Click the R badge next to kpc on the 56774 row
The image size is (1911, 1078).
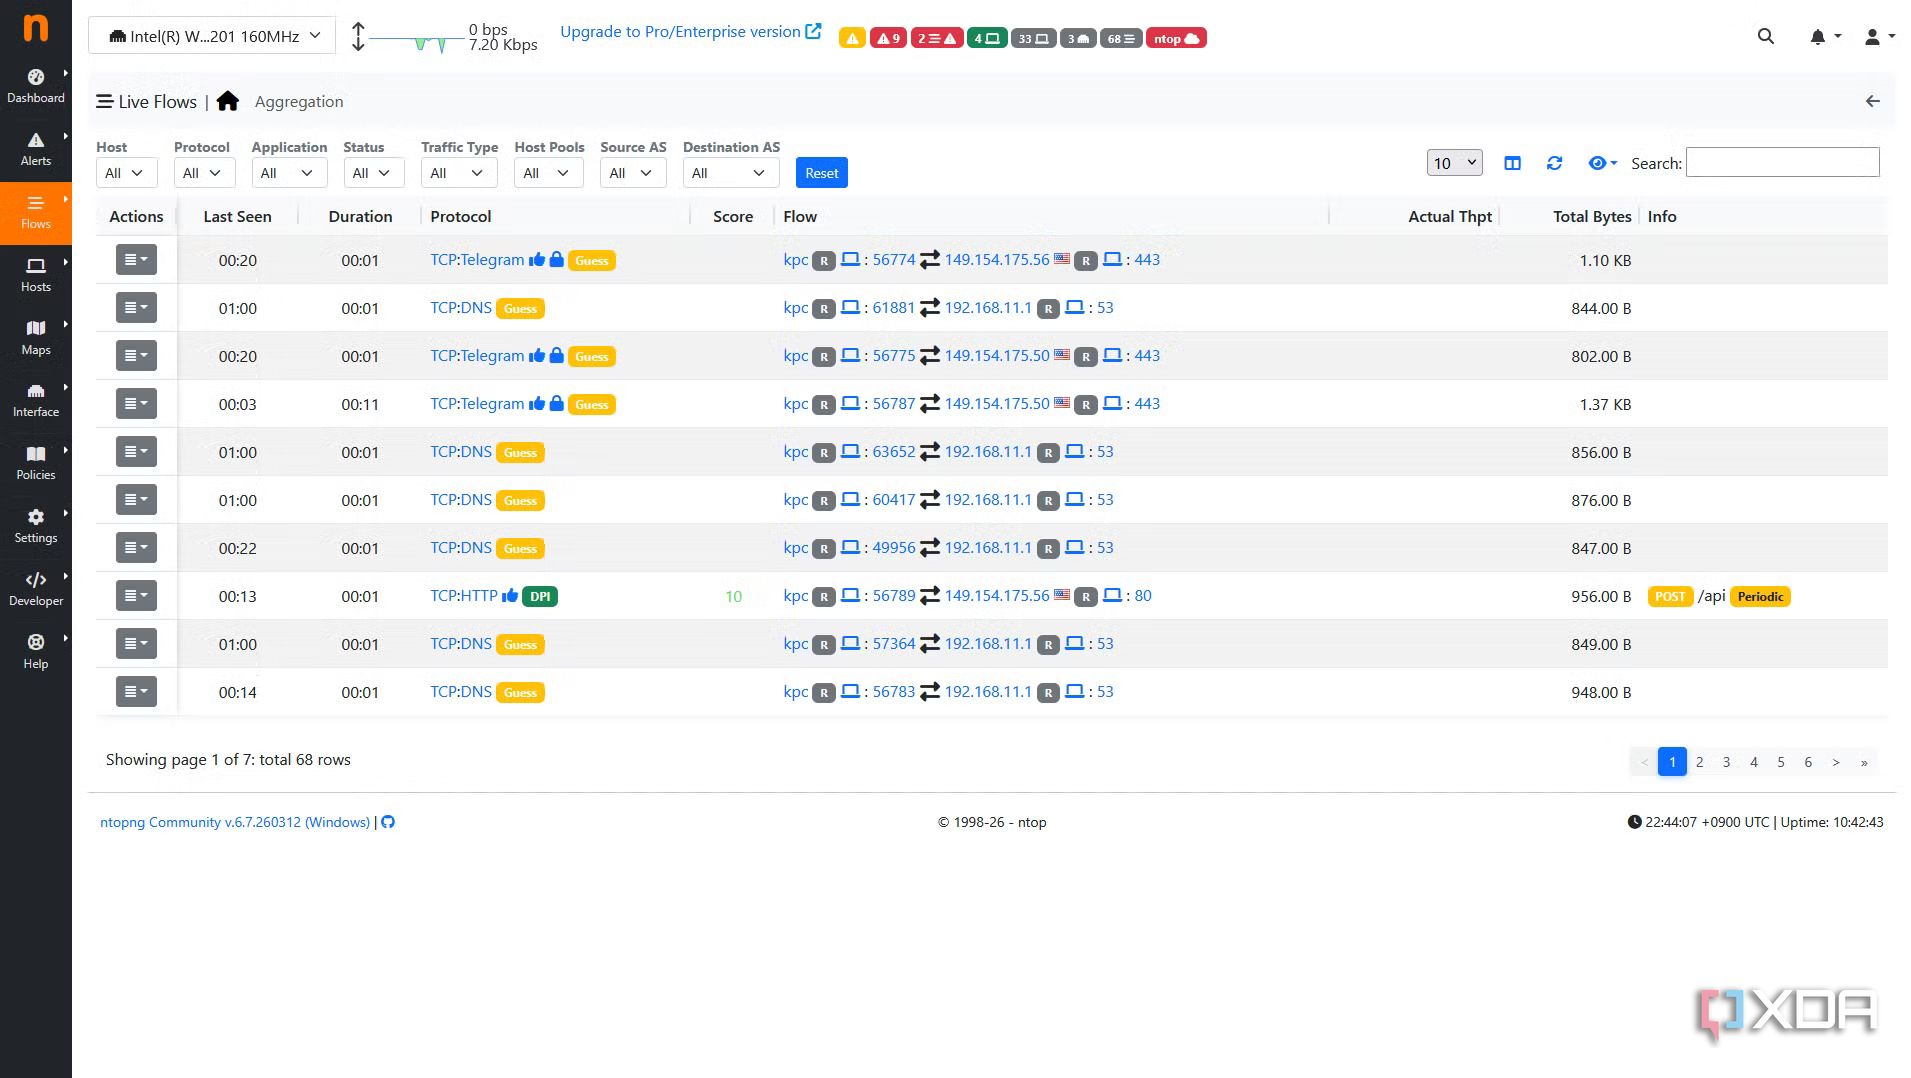pyautogui.click(x=824, y=260)
